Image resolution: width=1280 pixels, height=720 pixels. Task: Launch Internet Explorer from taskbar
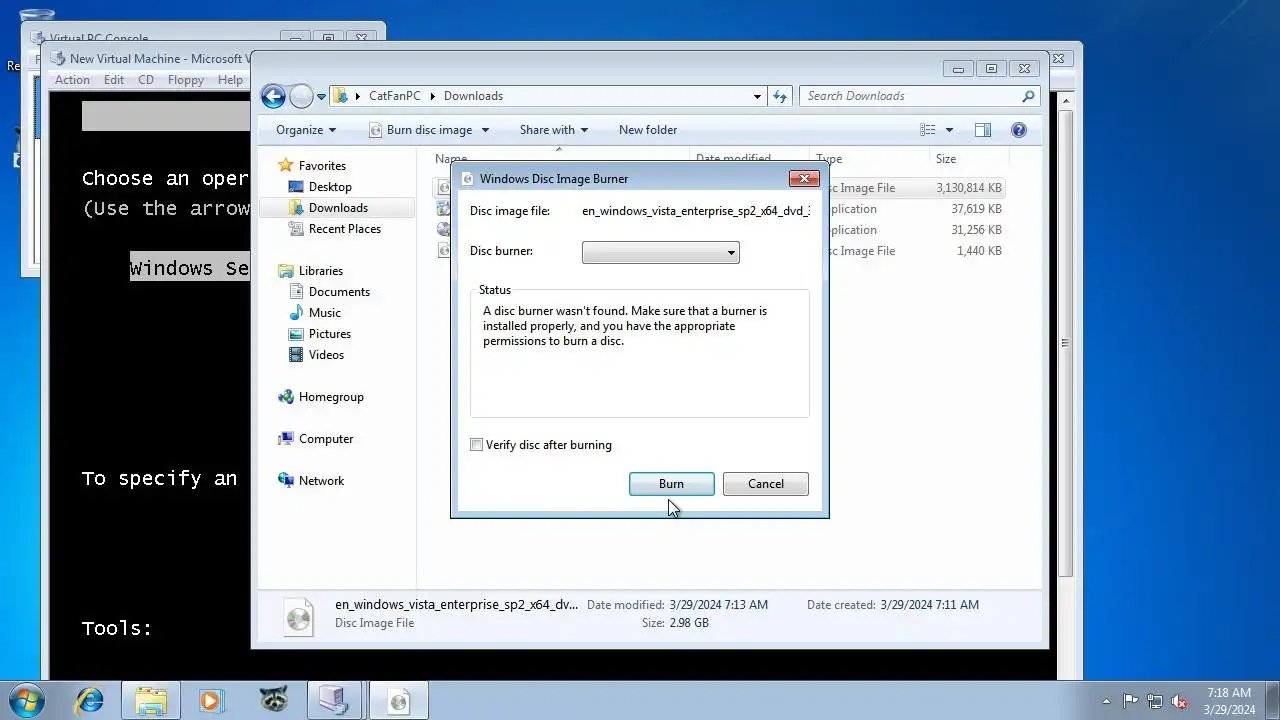click(x=90, y=700)
